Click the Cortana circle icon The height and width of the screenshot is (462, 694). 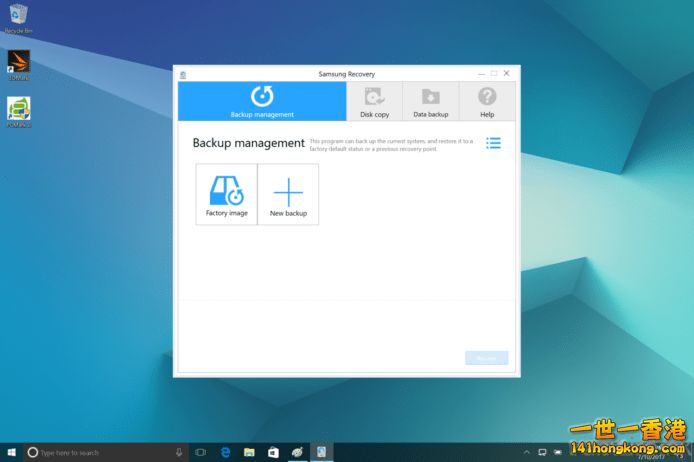tap(33, 452)
